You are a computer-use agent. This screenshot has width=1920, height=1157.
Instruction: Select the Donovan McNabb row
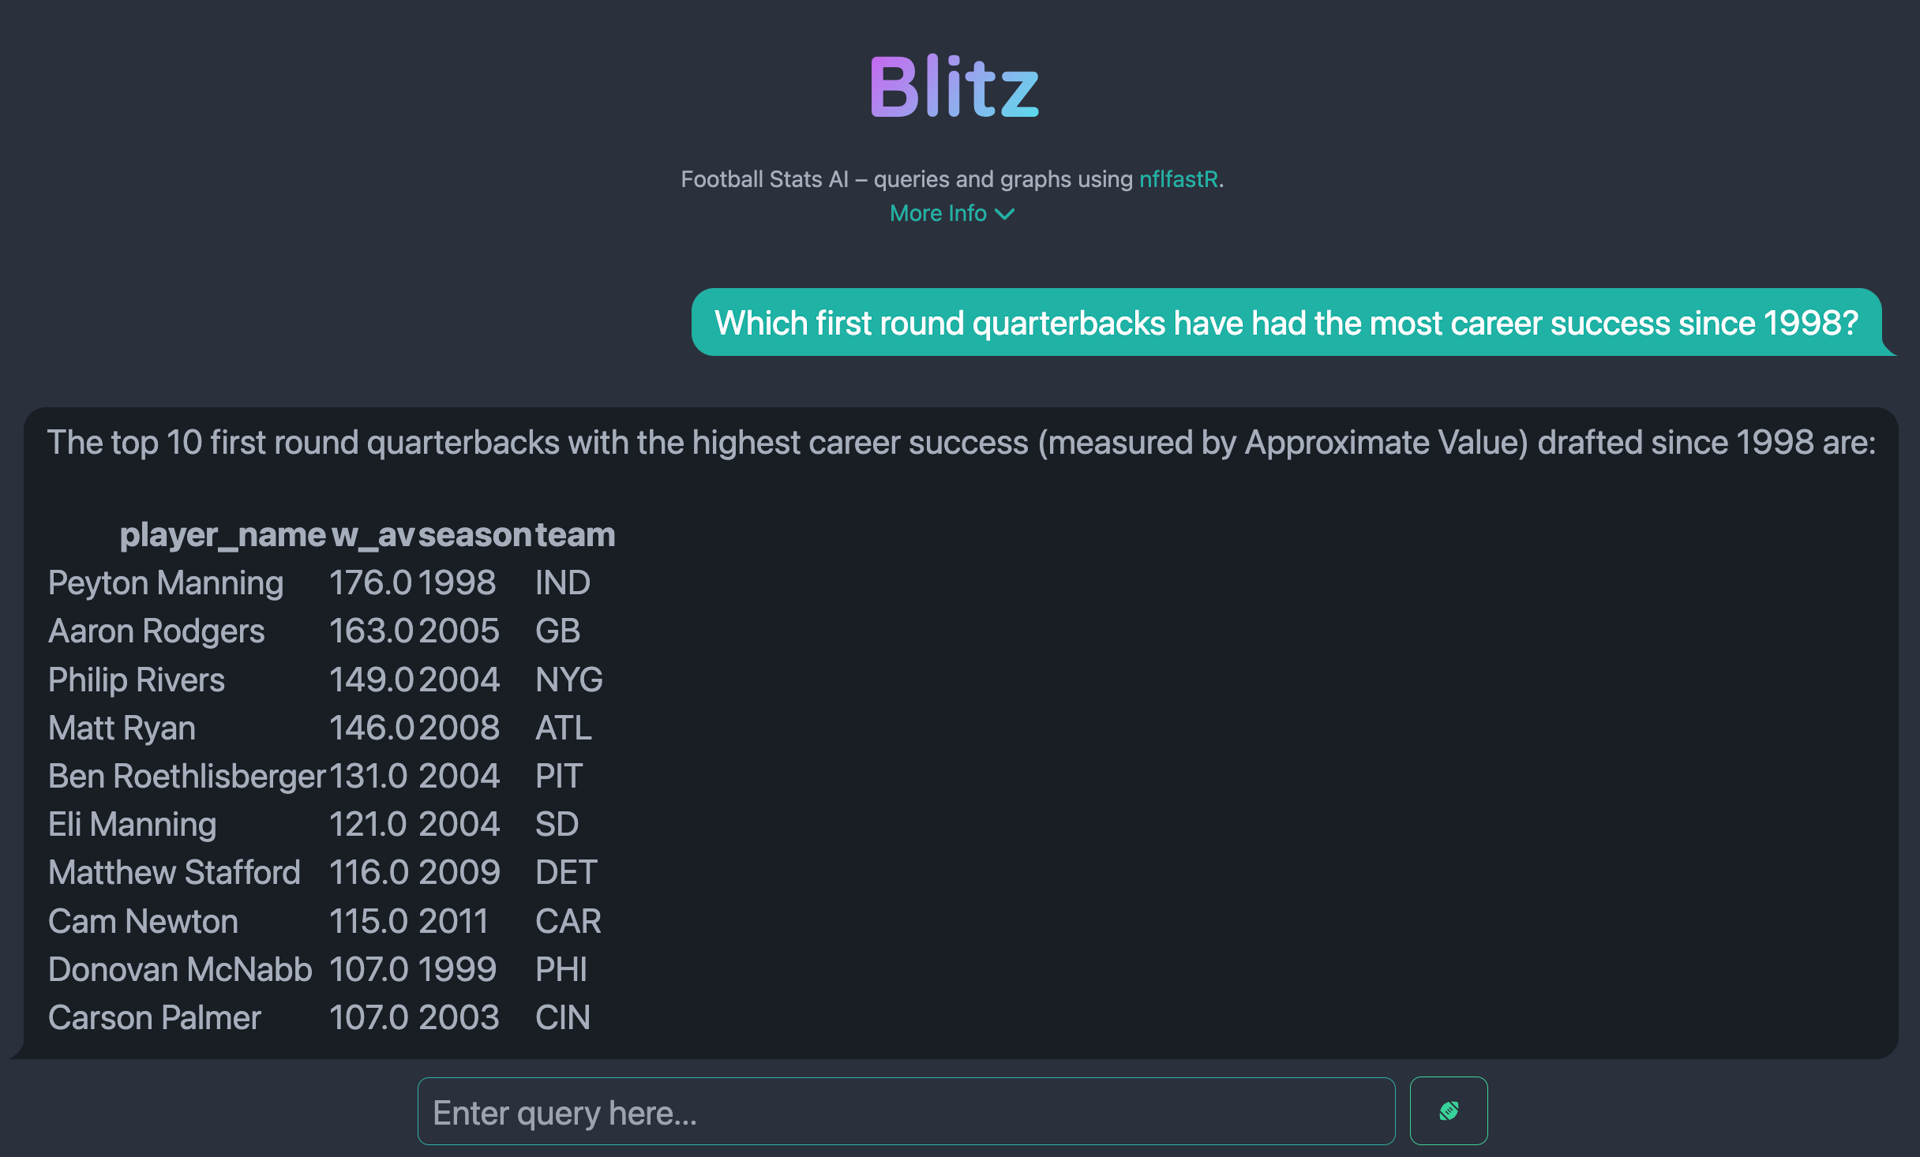[x=319, y=969]
